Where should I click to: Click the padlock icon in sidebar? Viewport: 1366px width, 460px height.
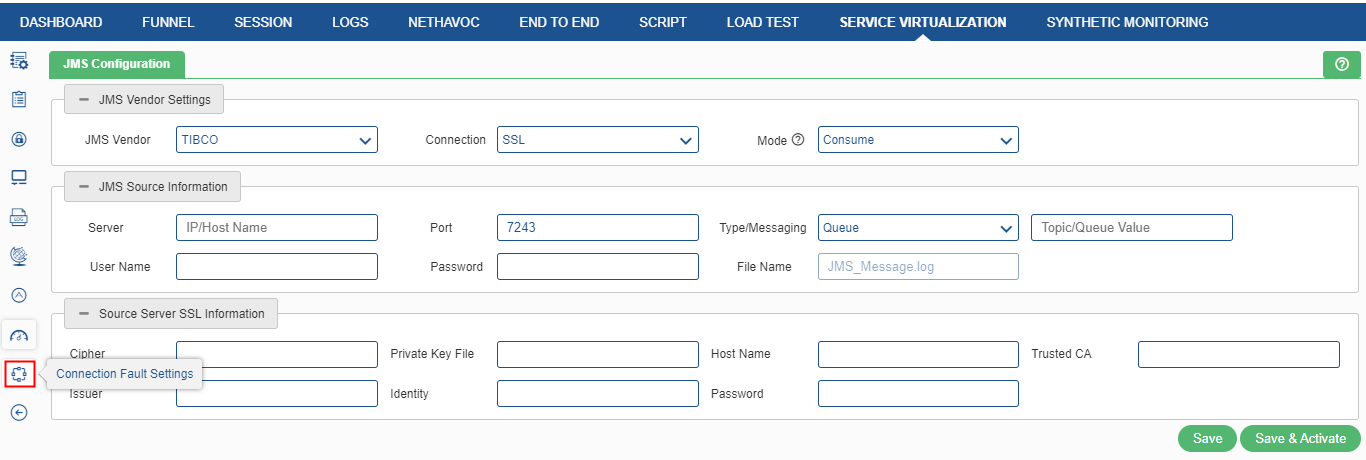pyautogui.click(x=18, y=139)
